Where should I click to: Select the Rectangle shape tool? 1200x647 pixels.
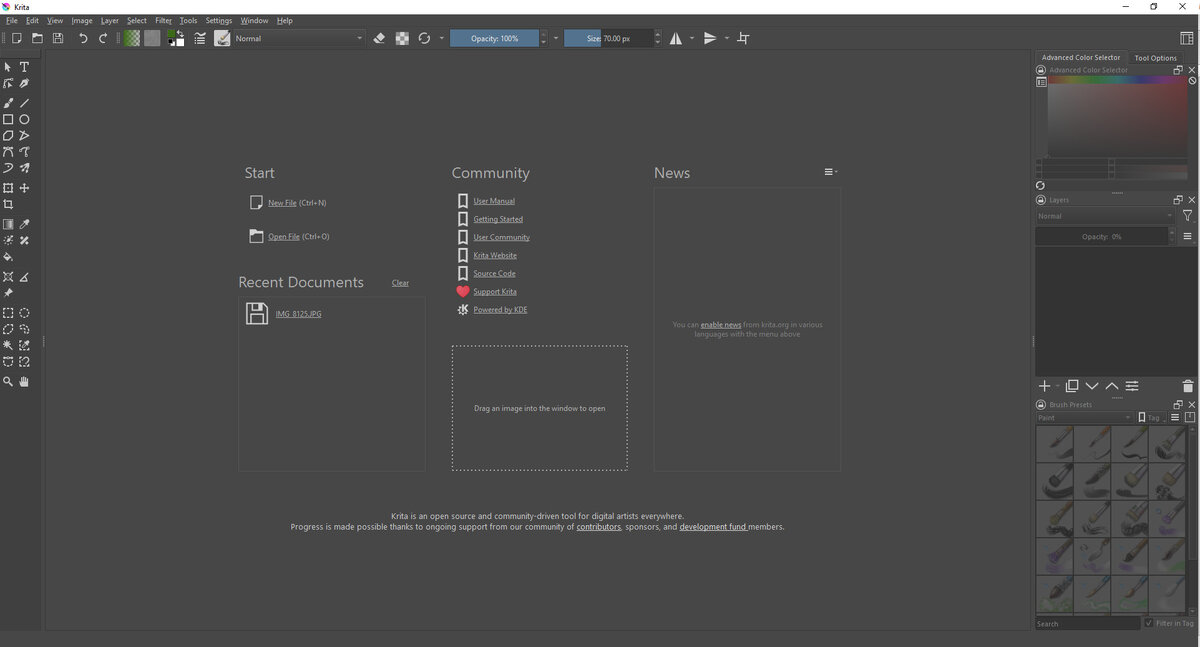[8, 119]
